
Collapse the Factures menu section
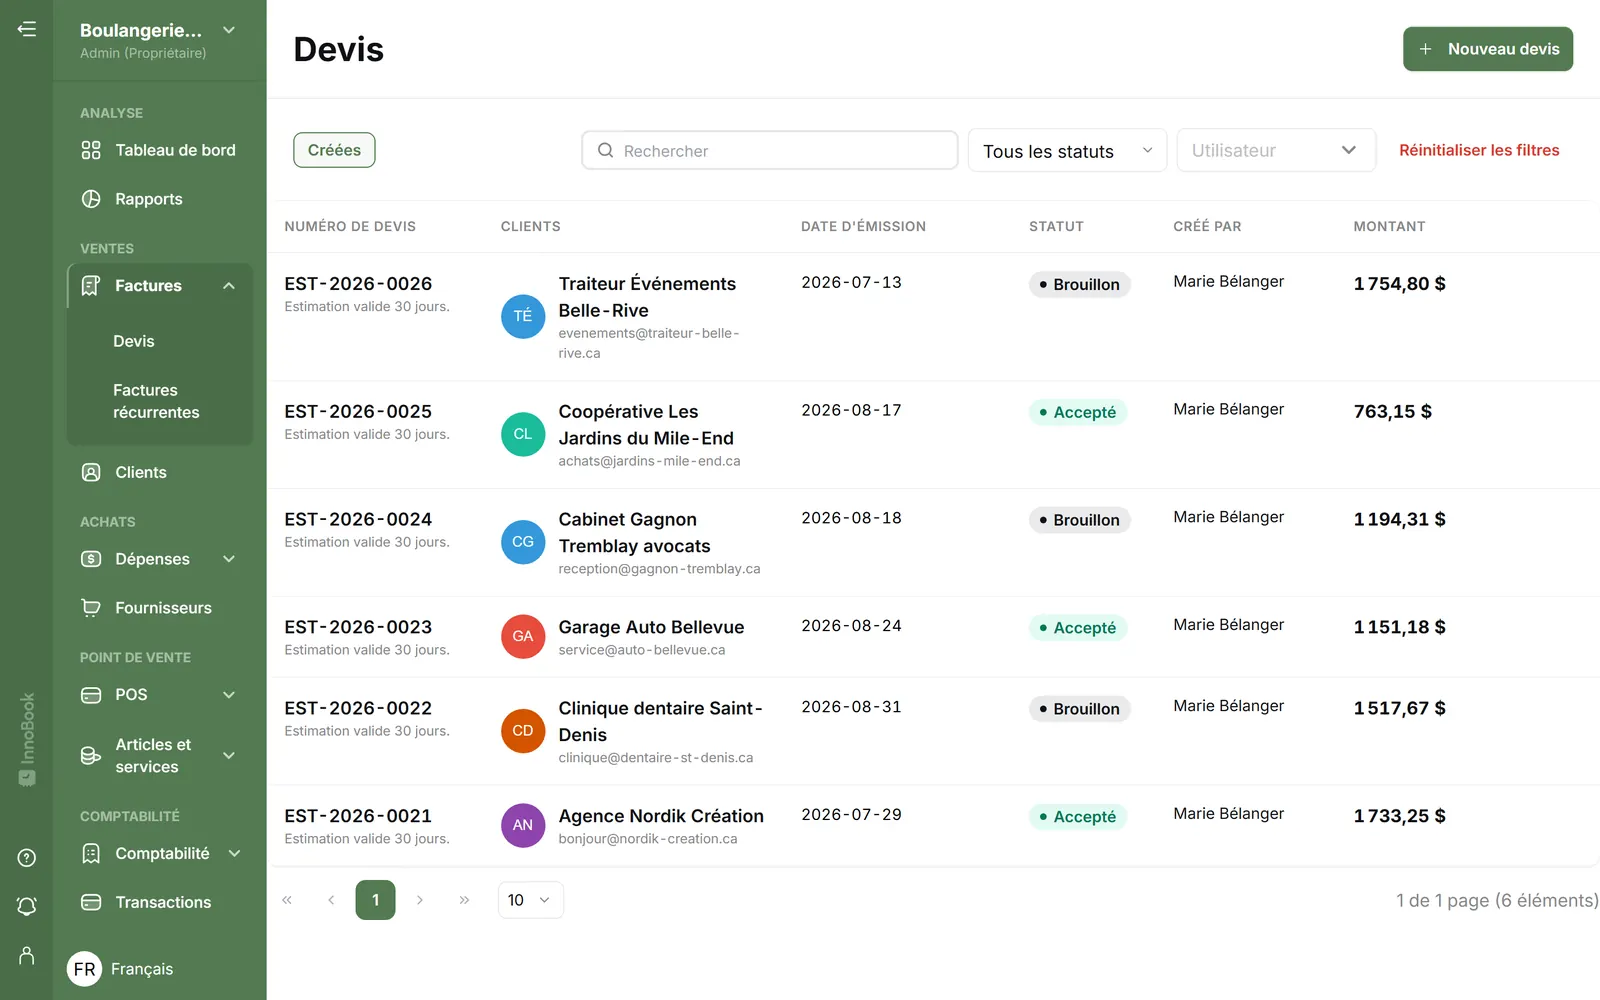[229, 286]
